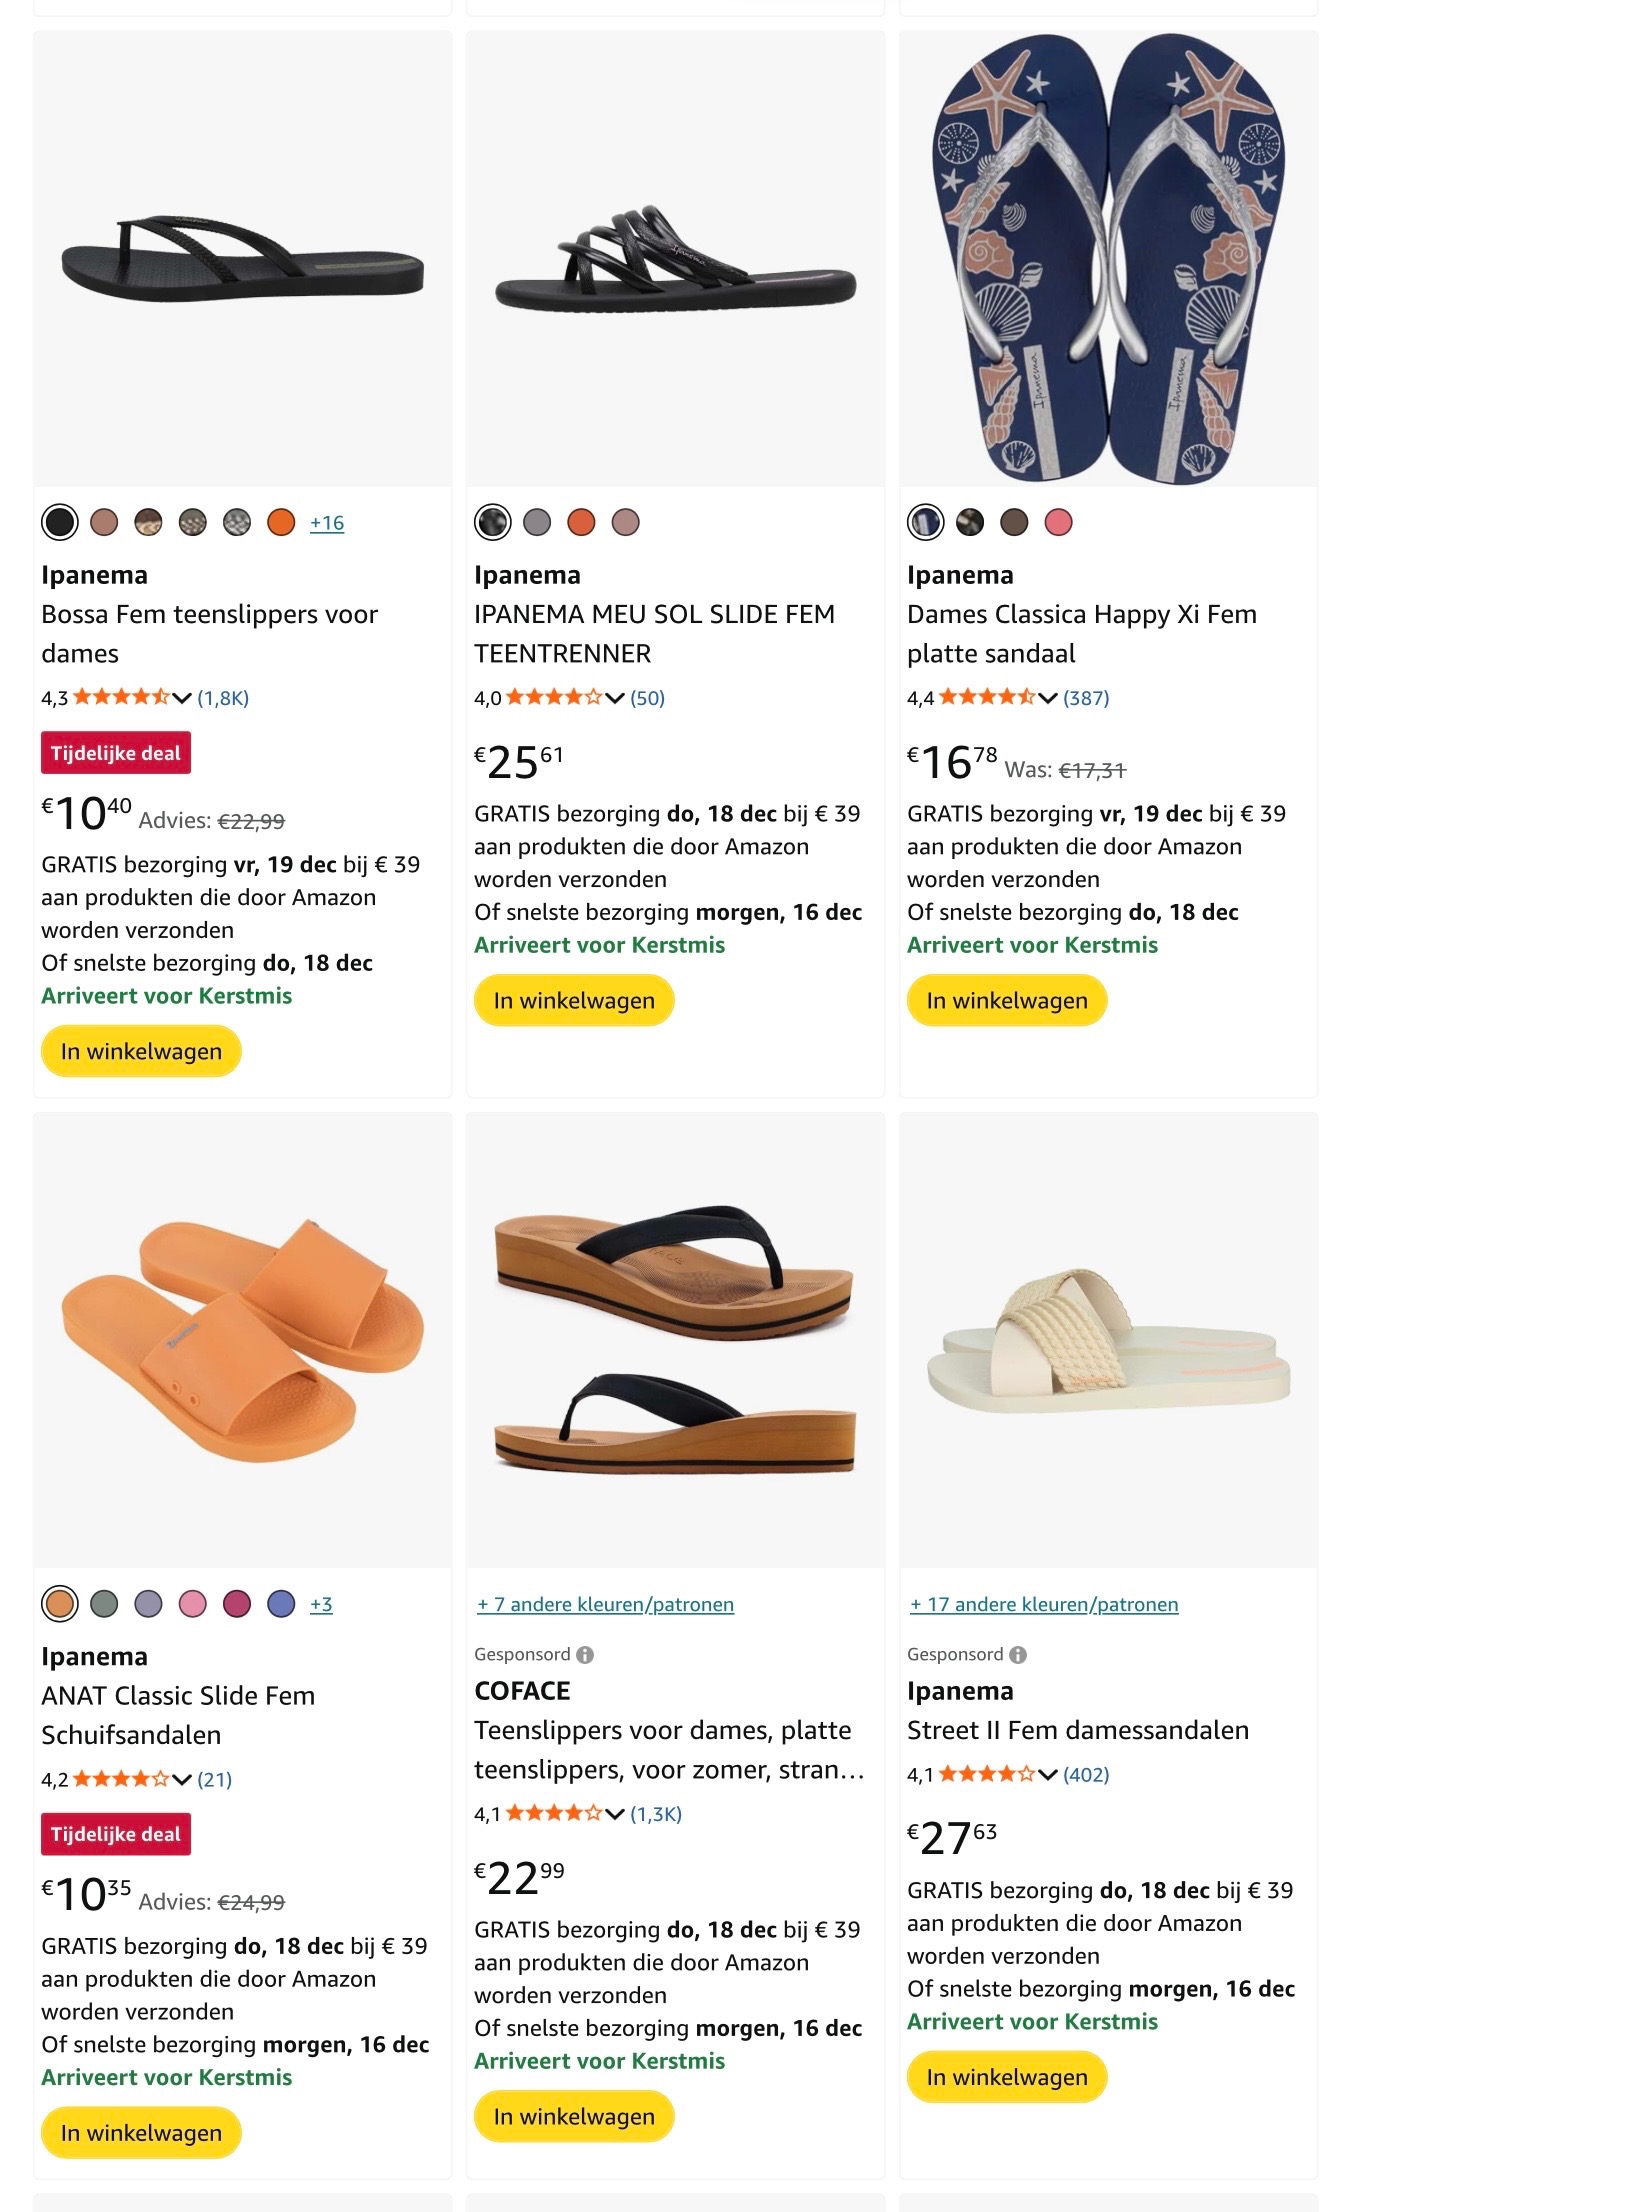Open the +3 extra colors link for ANAT Classic
This screenshot has width=1640, height=2212.
point(322,1604)
